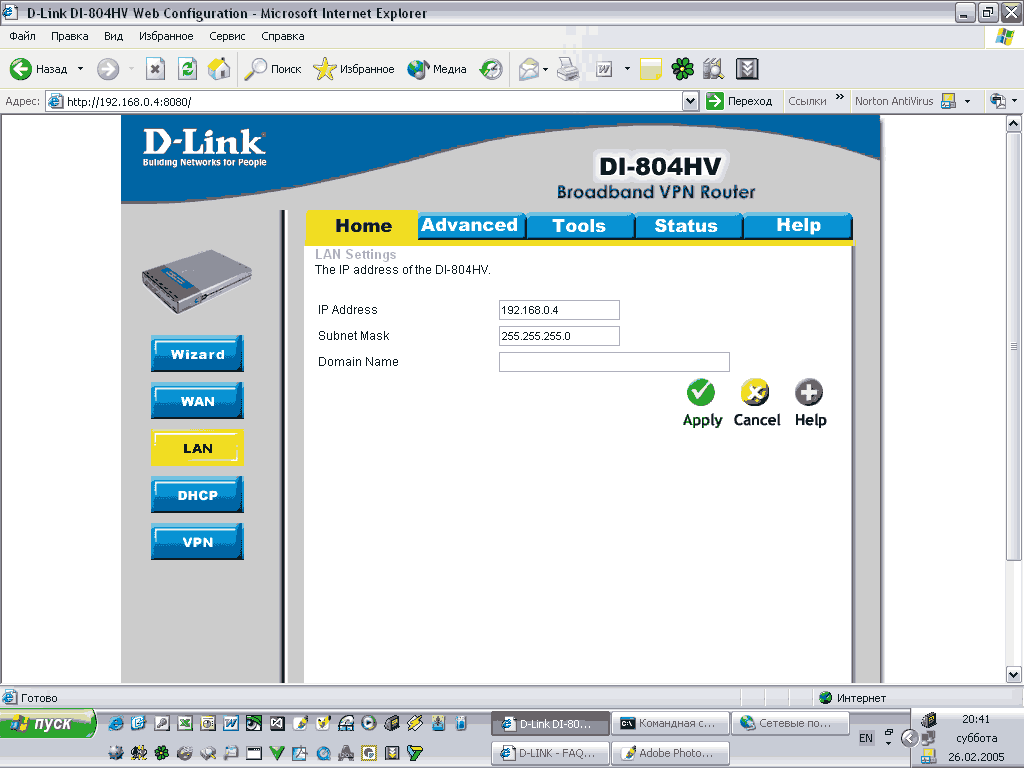Switch to Adobe Photoshop taskbar window
Image resolution: width=1024 pixels, height=768 pixels.
[670, 753]
